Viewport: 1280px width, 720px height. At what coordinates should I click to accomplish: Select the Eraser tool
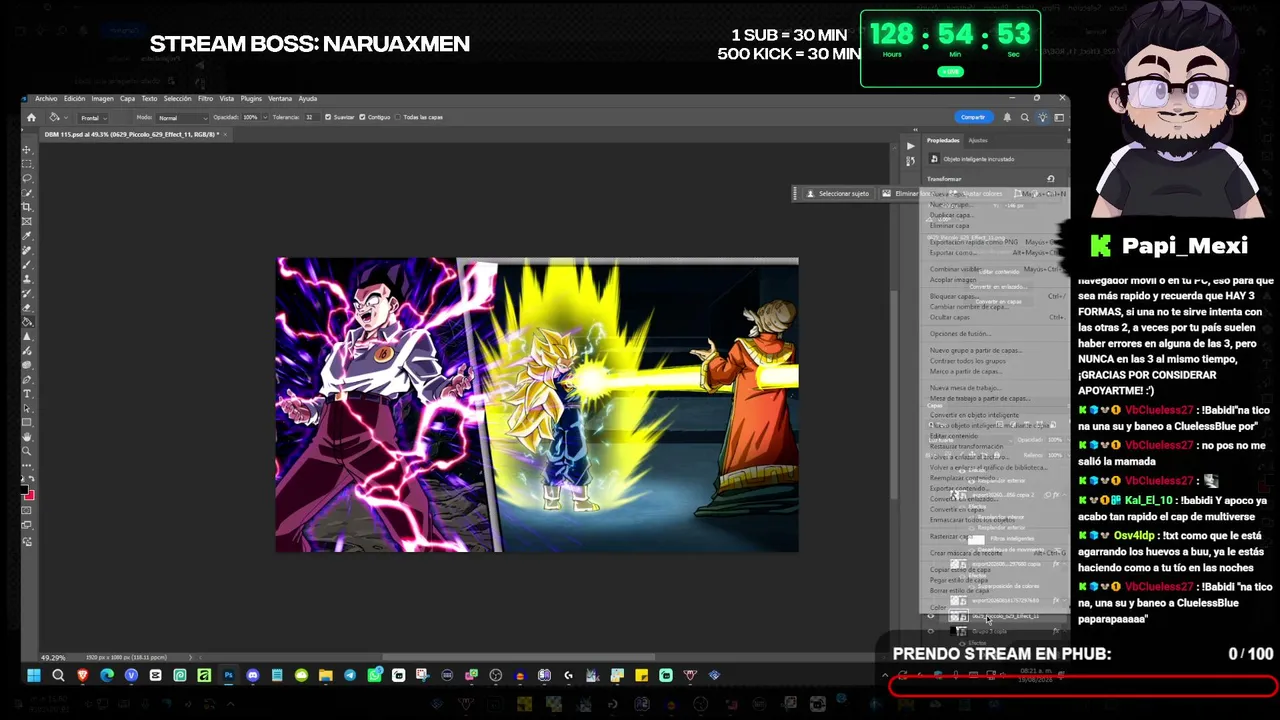click(27, 307)
